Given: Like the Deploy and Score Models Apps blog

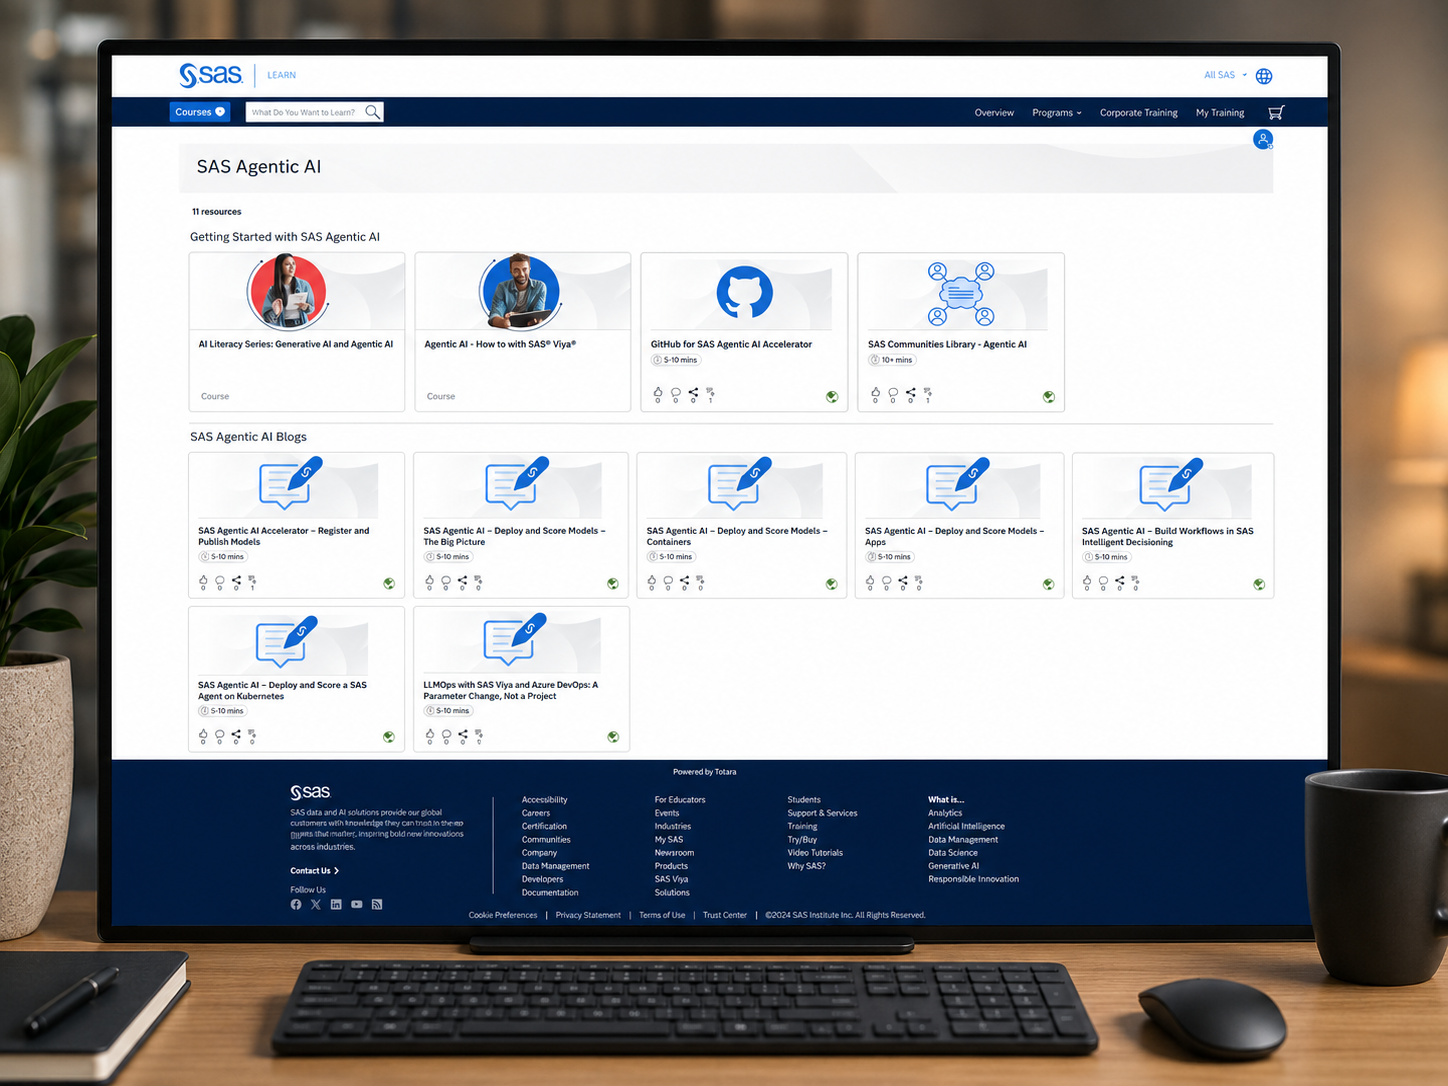Looking at the screenshot, I should click(870, 580).
